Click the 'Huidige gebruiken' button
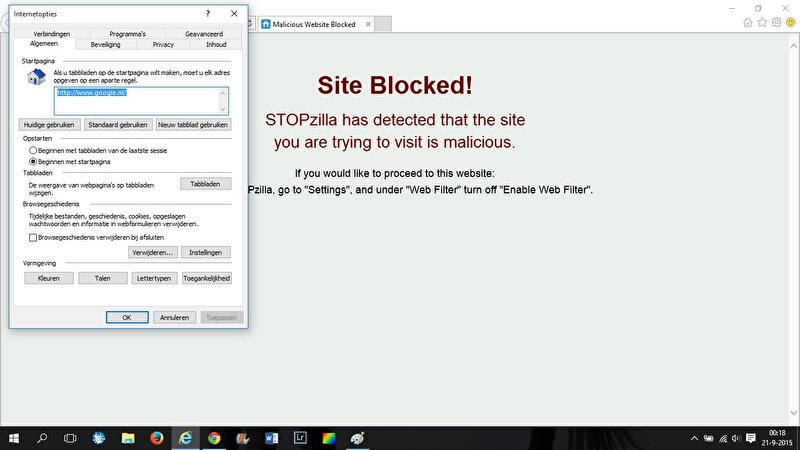Screen dimensions: 800x450 coord(50,125)
